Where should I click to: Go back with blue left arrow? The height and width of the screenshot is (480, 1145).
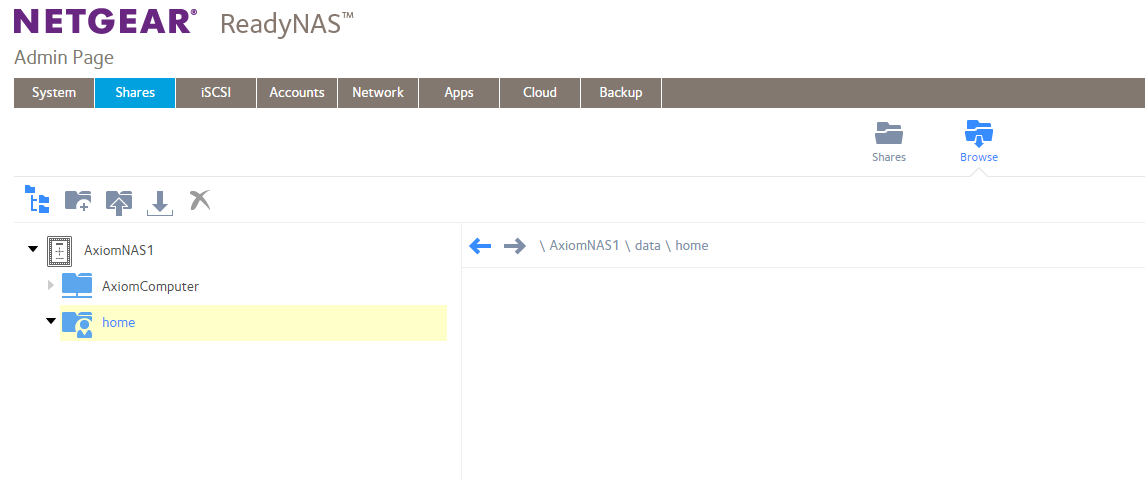tap(480, 246)
